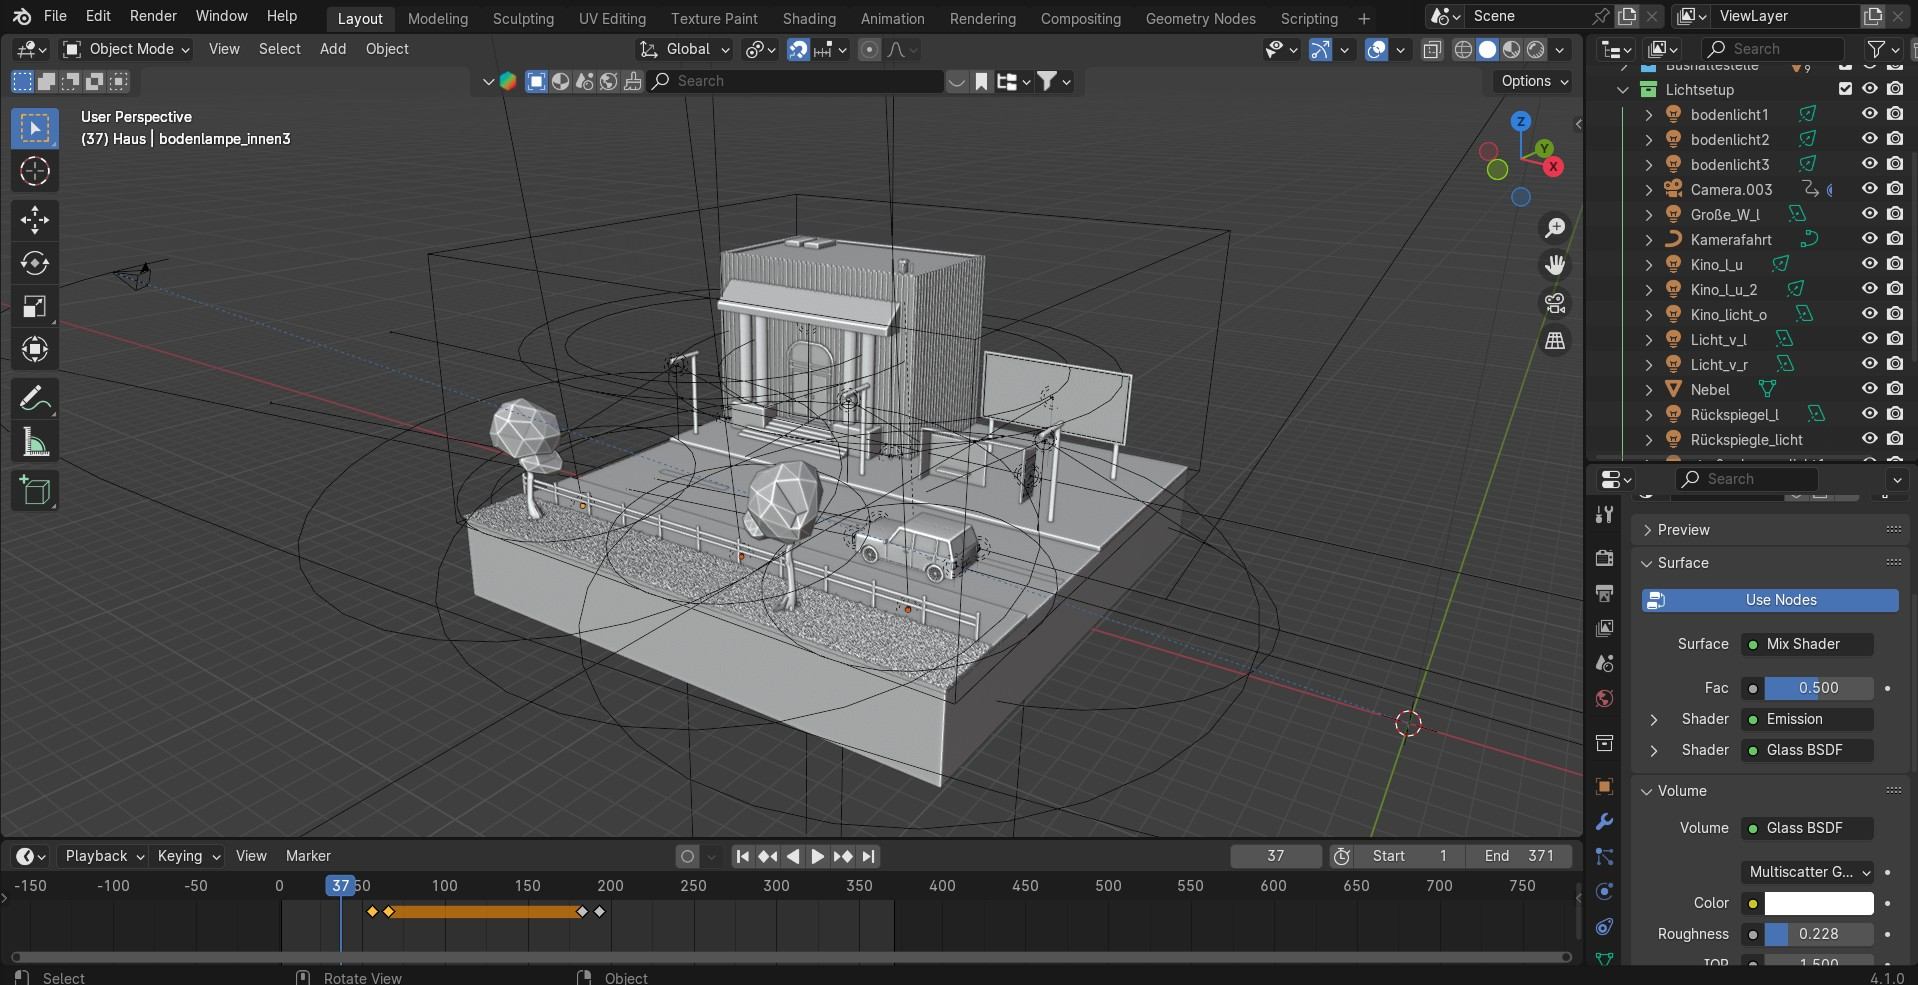The image size is (1918, 985).
Task: Select the Measure tool
Action: [35, 443]
